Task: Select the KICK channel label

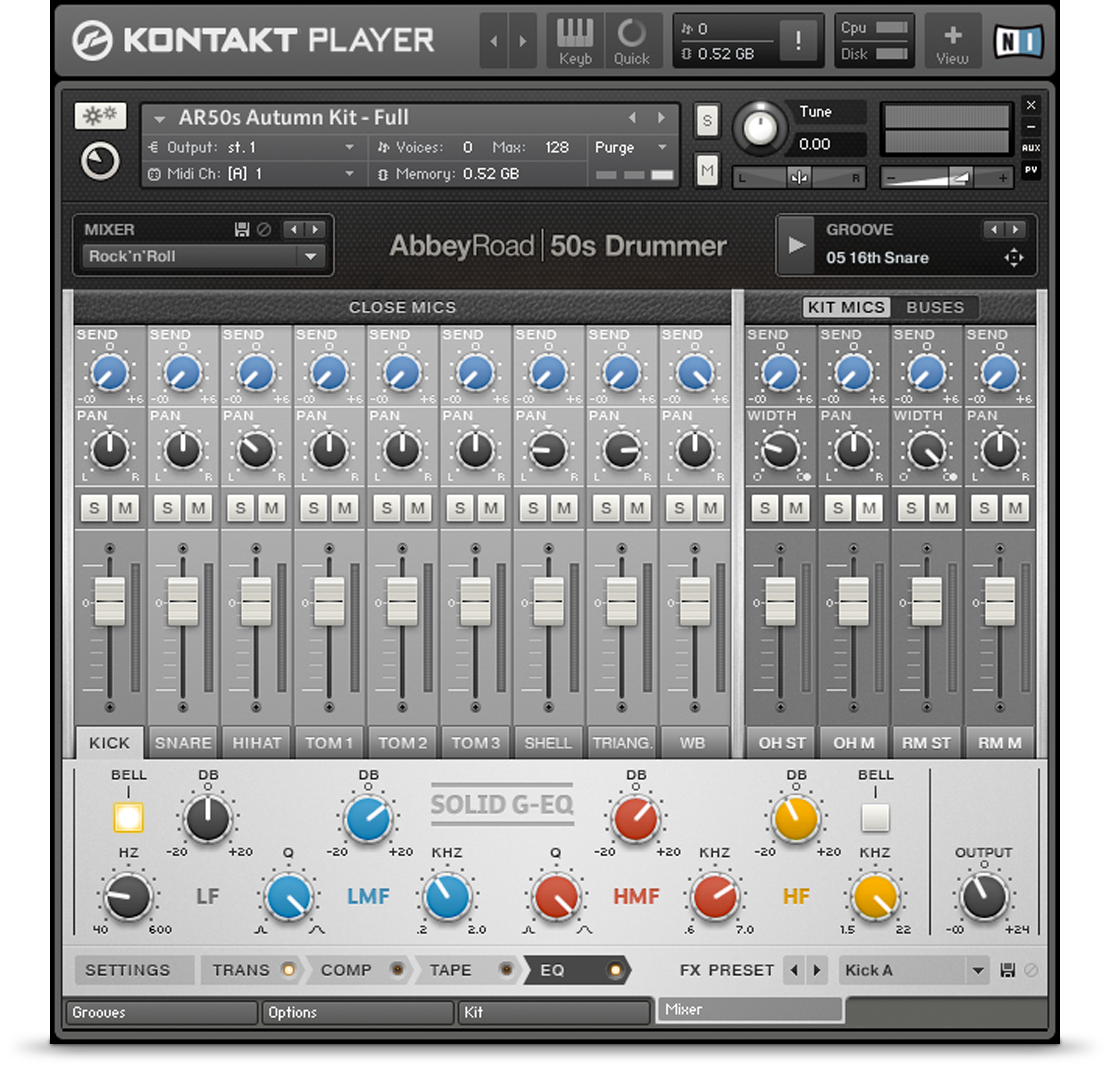Action: point(110,743)
